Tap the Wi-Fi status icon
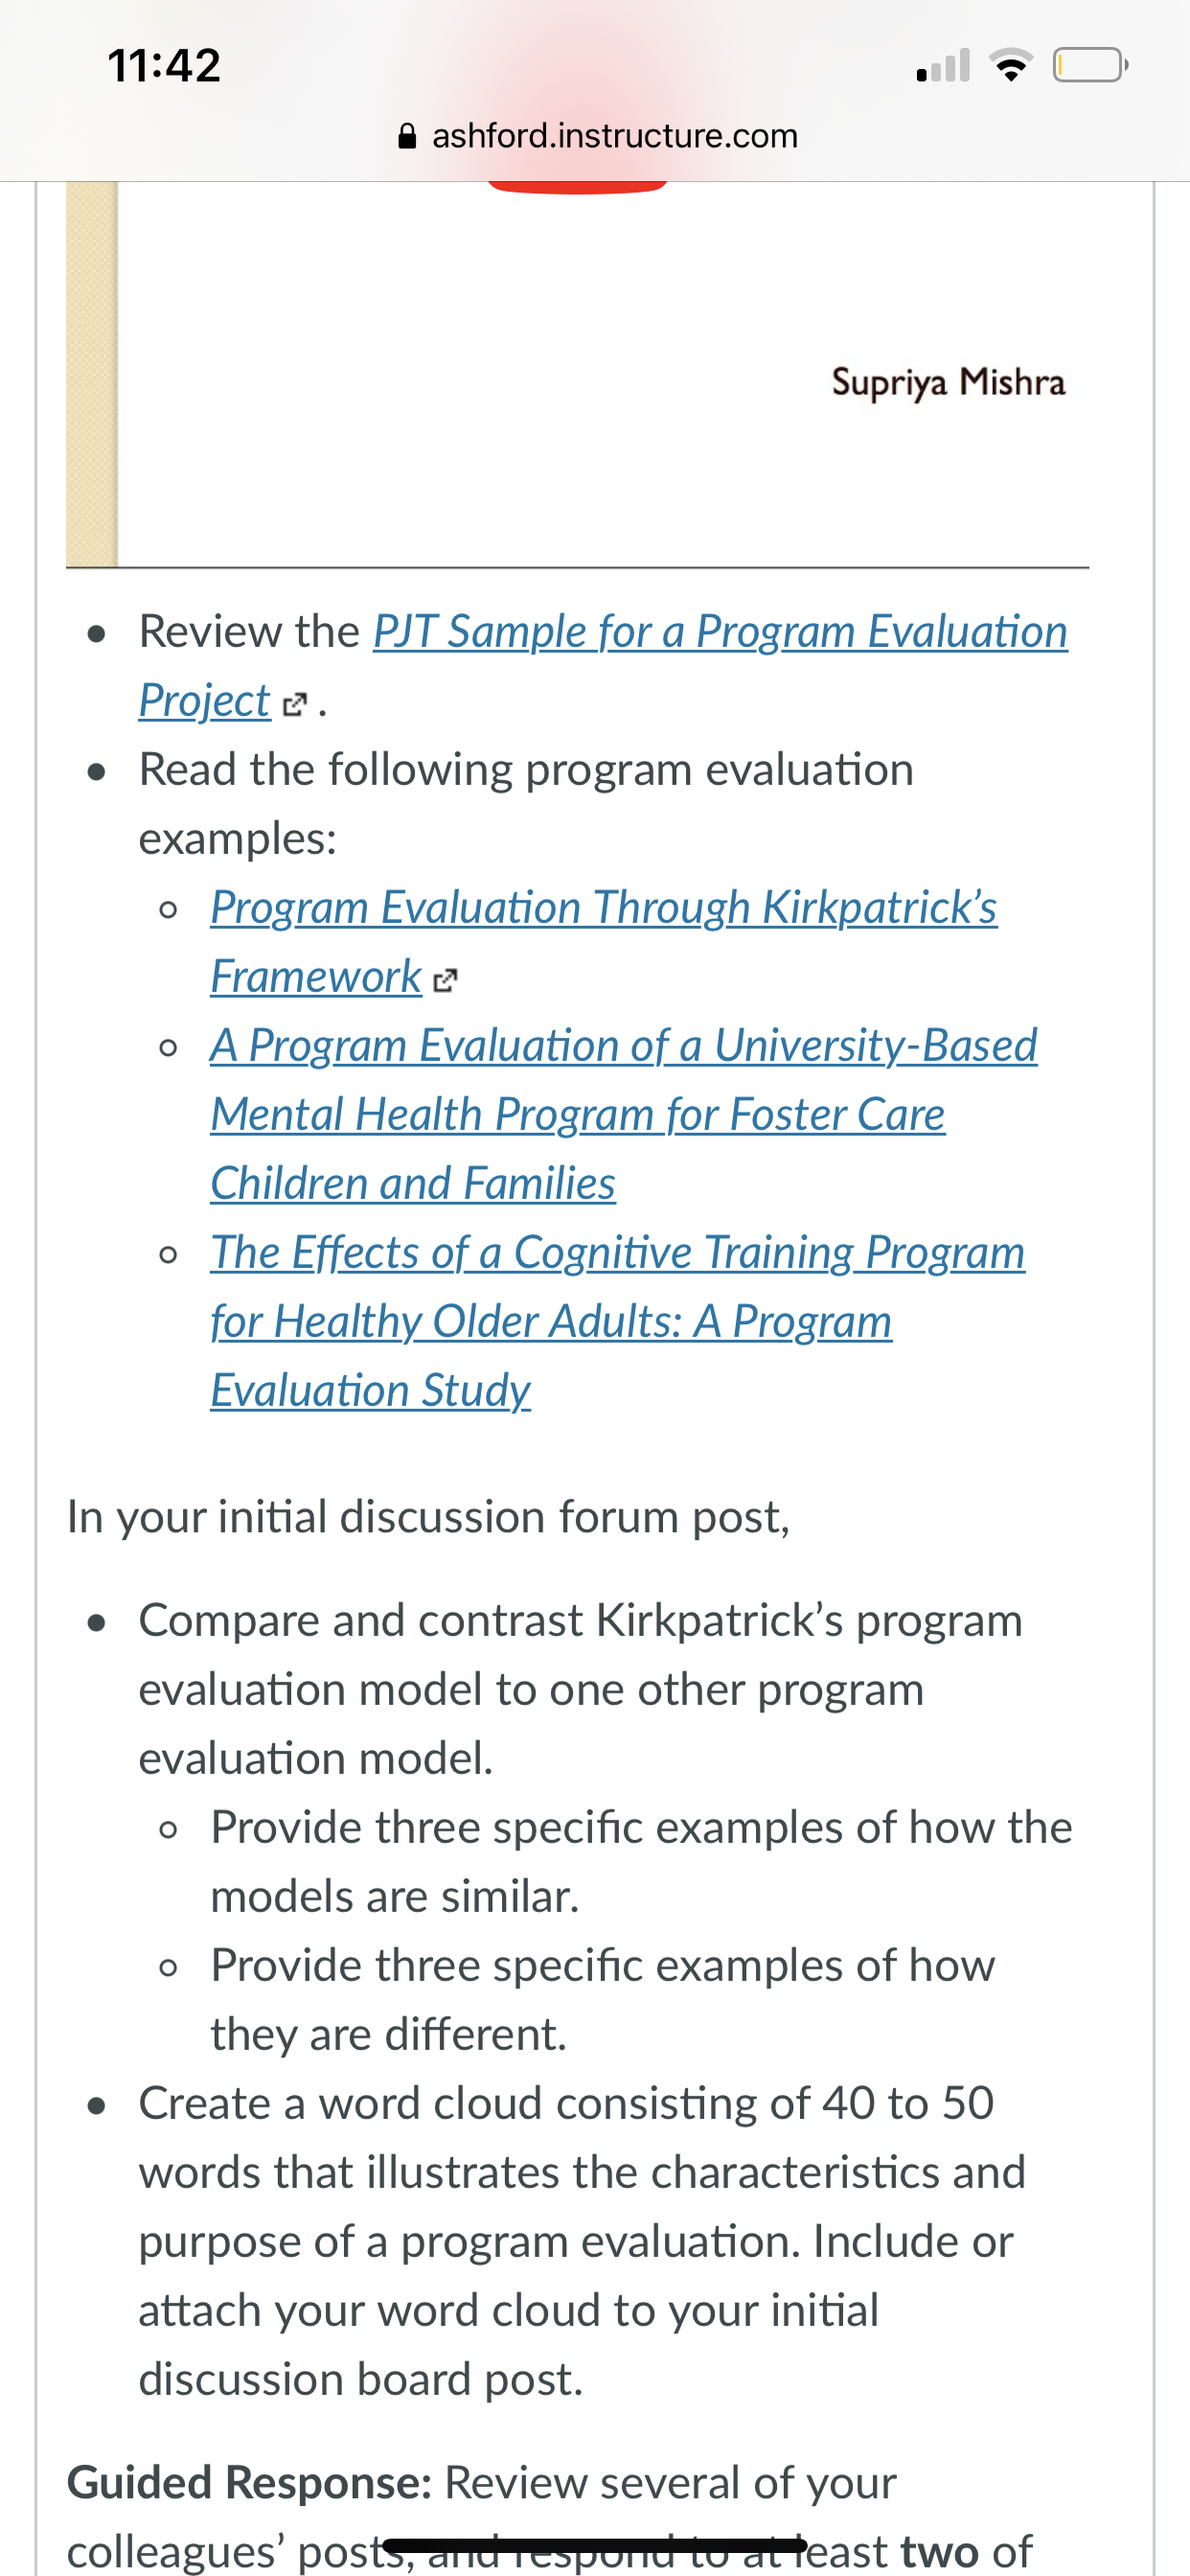This screenshot has width=1190, height=2576. 1011,66
